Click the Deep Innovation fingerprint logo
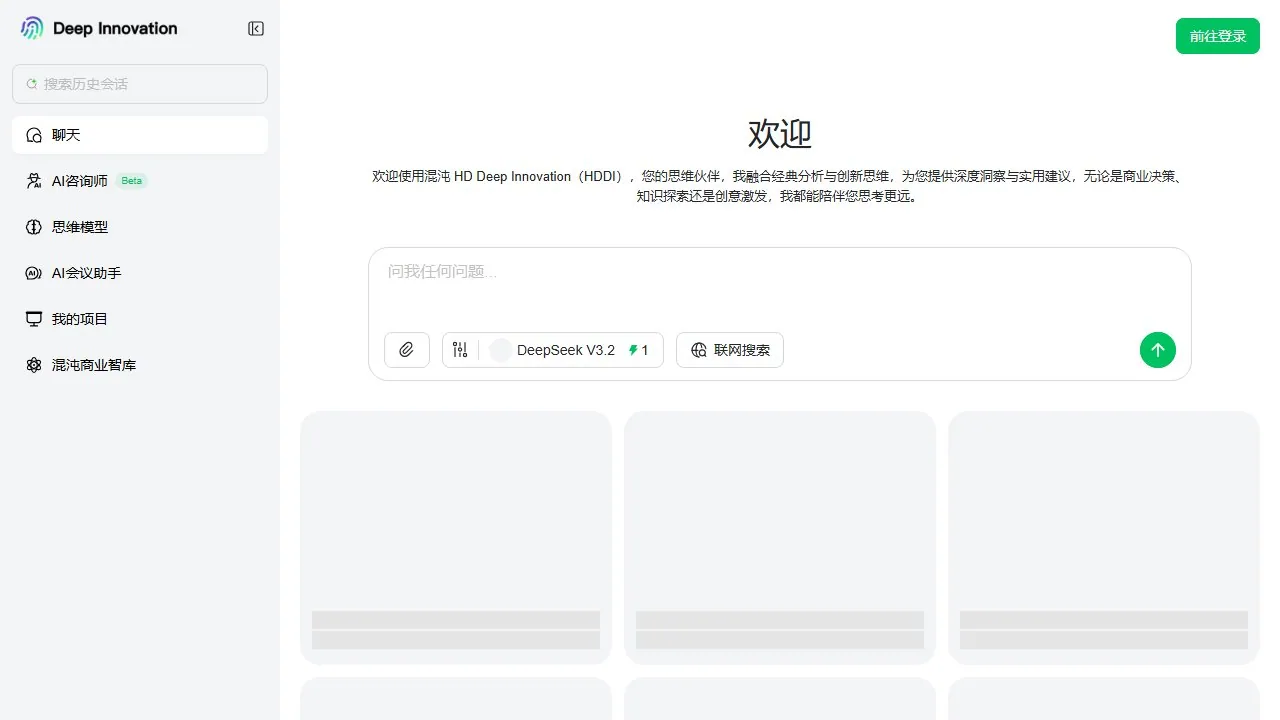This screenshot has height=720, width=1280. pyautogui.click(x=32, y=28)
